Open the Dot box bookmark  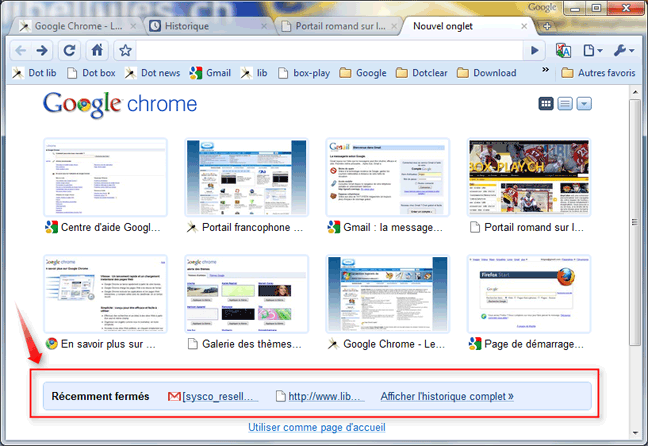(91, 73)
